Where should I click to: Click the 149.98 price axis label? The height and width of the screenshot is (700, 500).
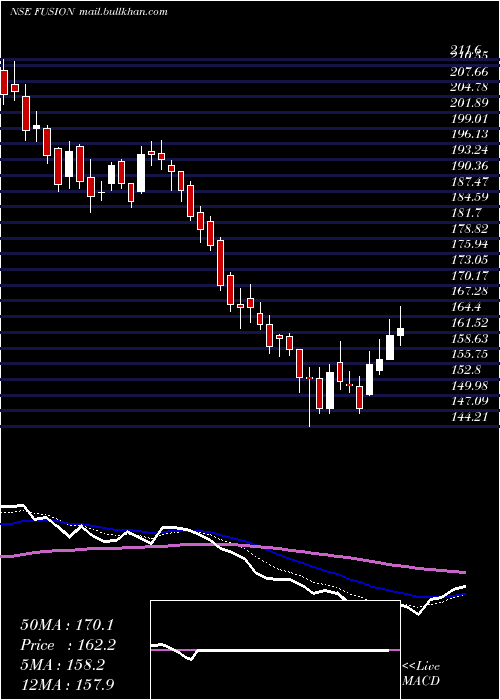click(469, 385)
